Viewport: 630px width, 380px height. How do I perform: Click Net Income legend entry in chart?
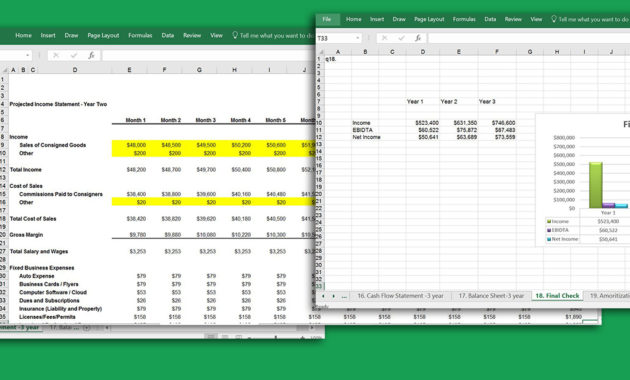[x=562, y=239]
